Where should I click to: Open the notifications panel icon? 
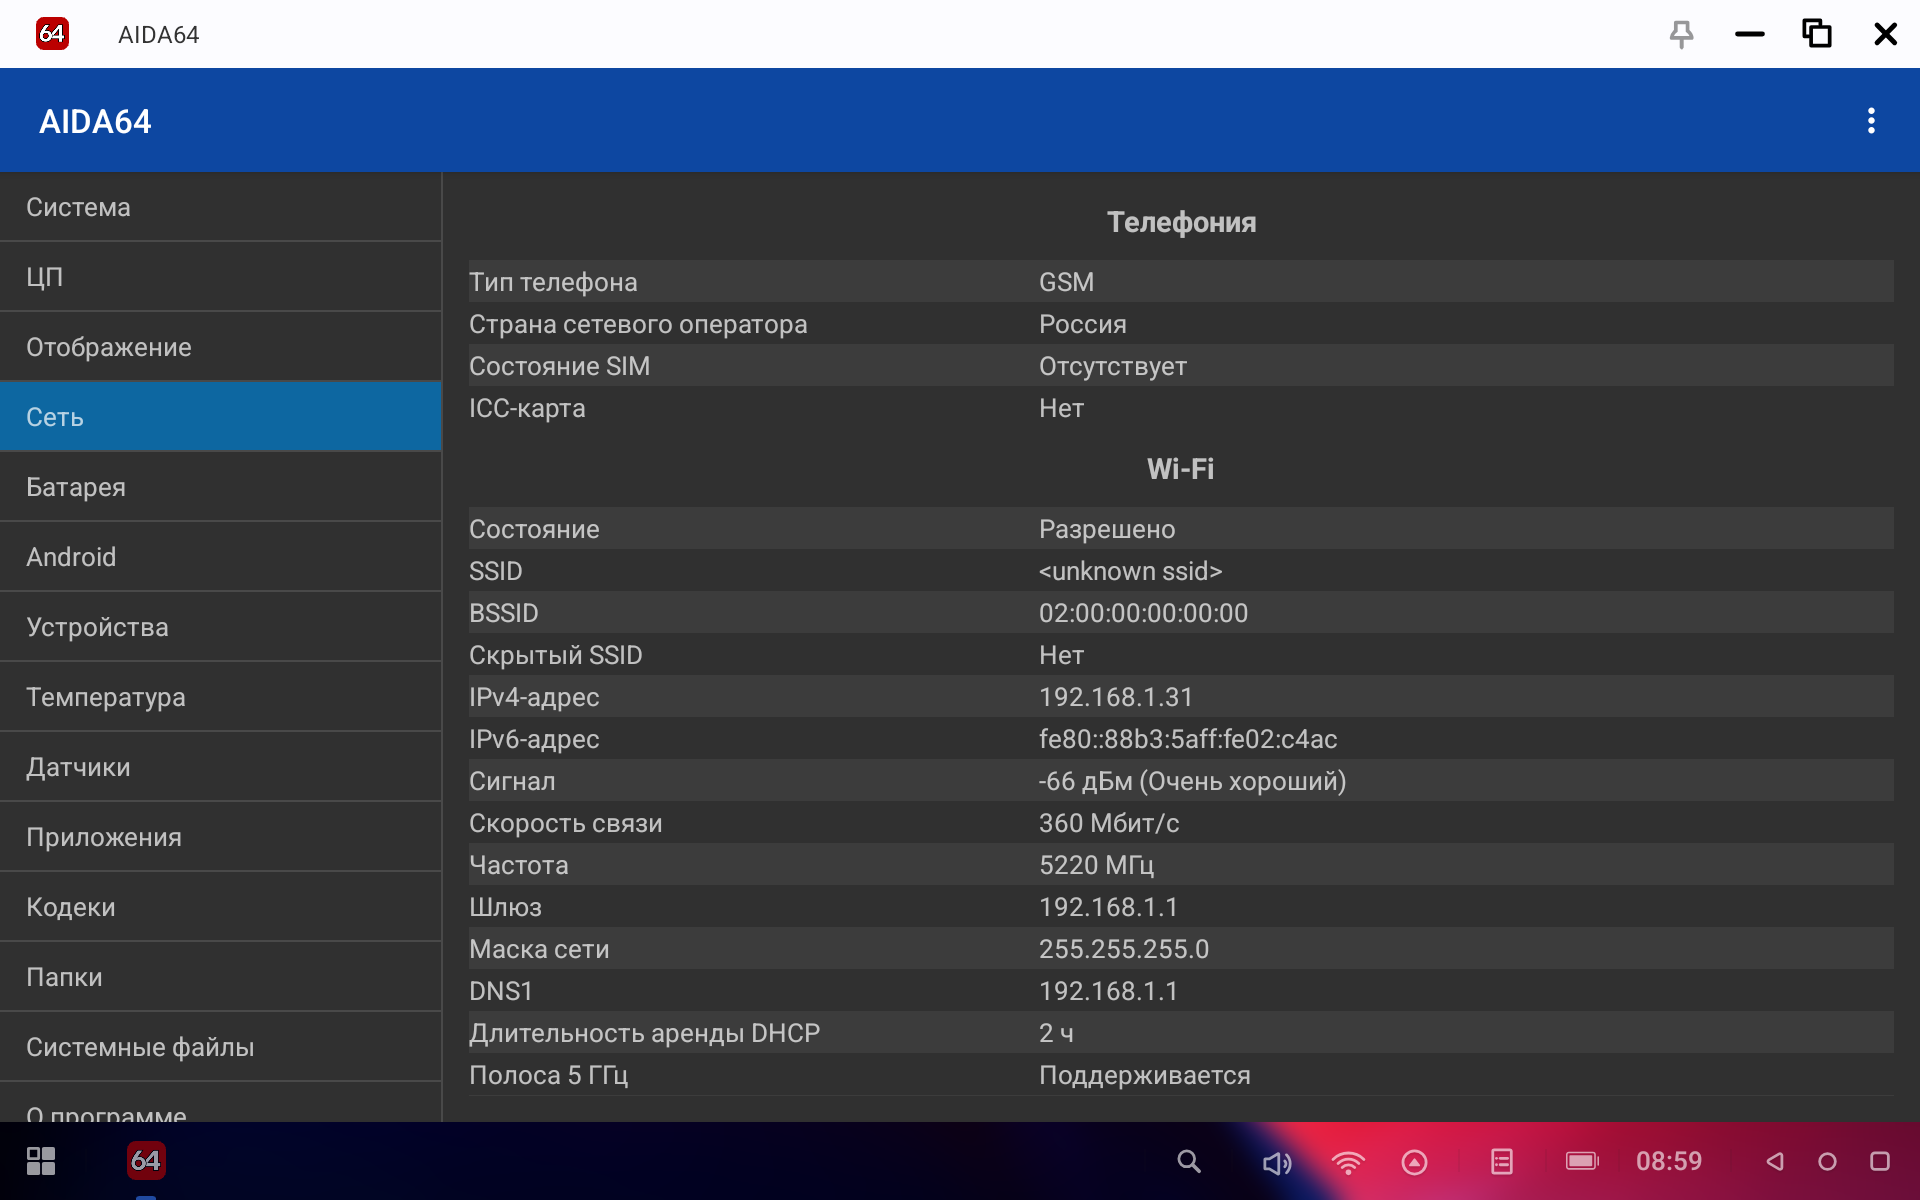coord(1501,1161)
